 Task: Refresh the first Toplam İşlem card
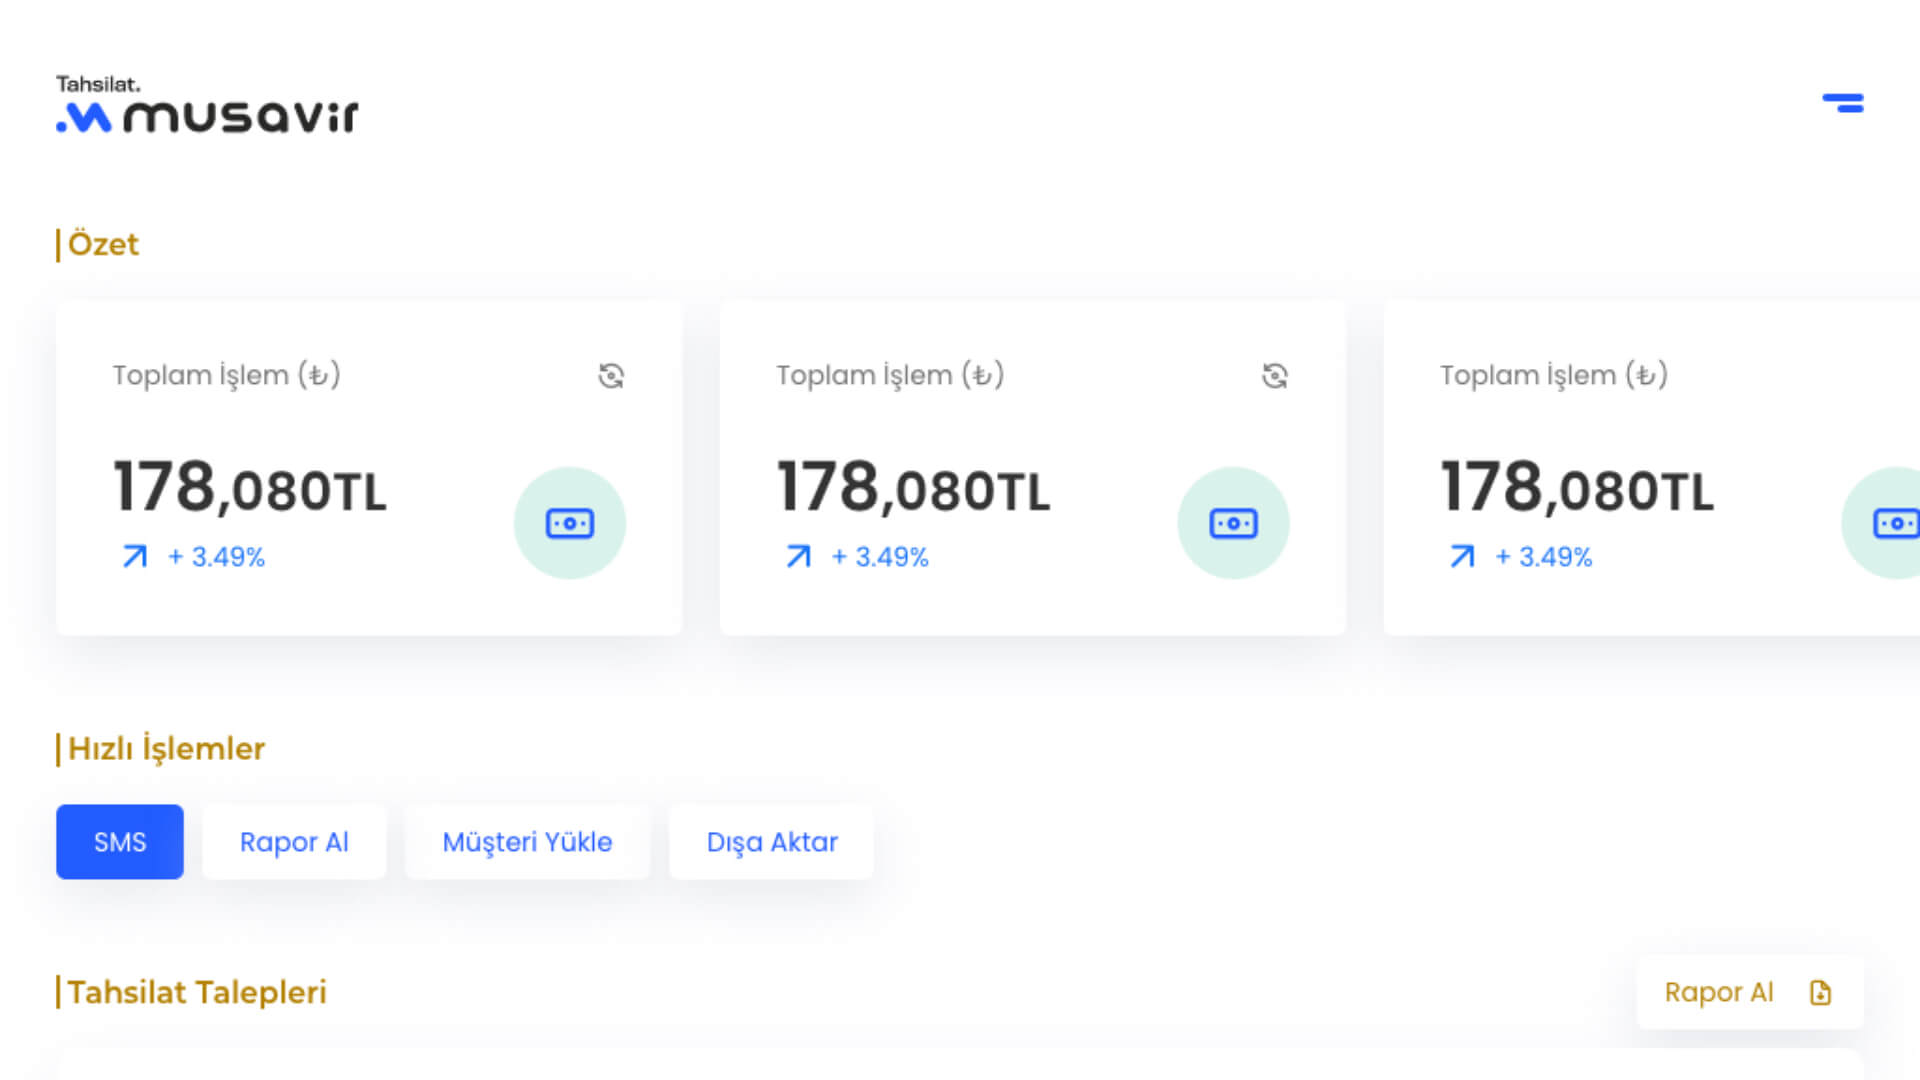tap(611, 376)
